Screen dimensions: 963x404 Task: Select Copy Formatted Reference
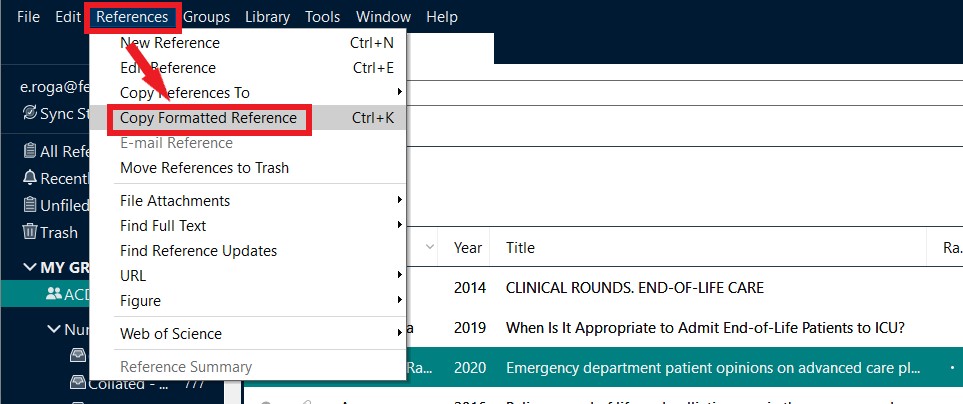(248, 118)
